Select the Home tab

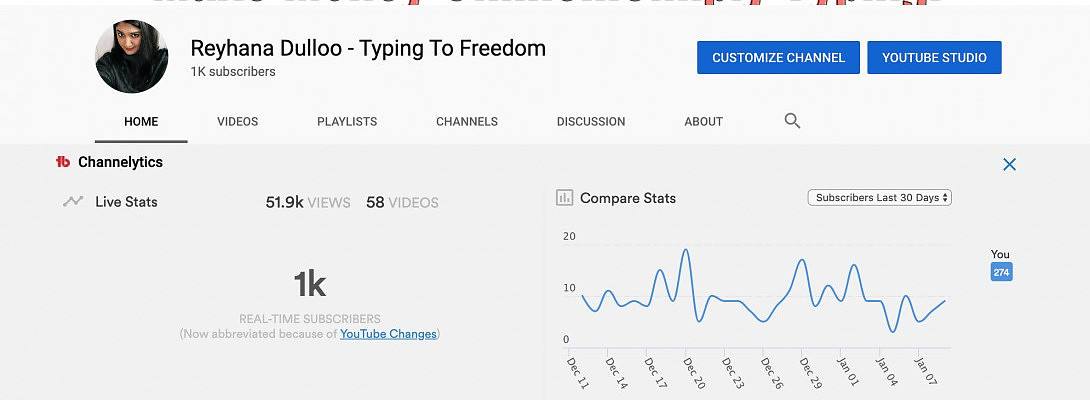click(x=141, y=122)
